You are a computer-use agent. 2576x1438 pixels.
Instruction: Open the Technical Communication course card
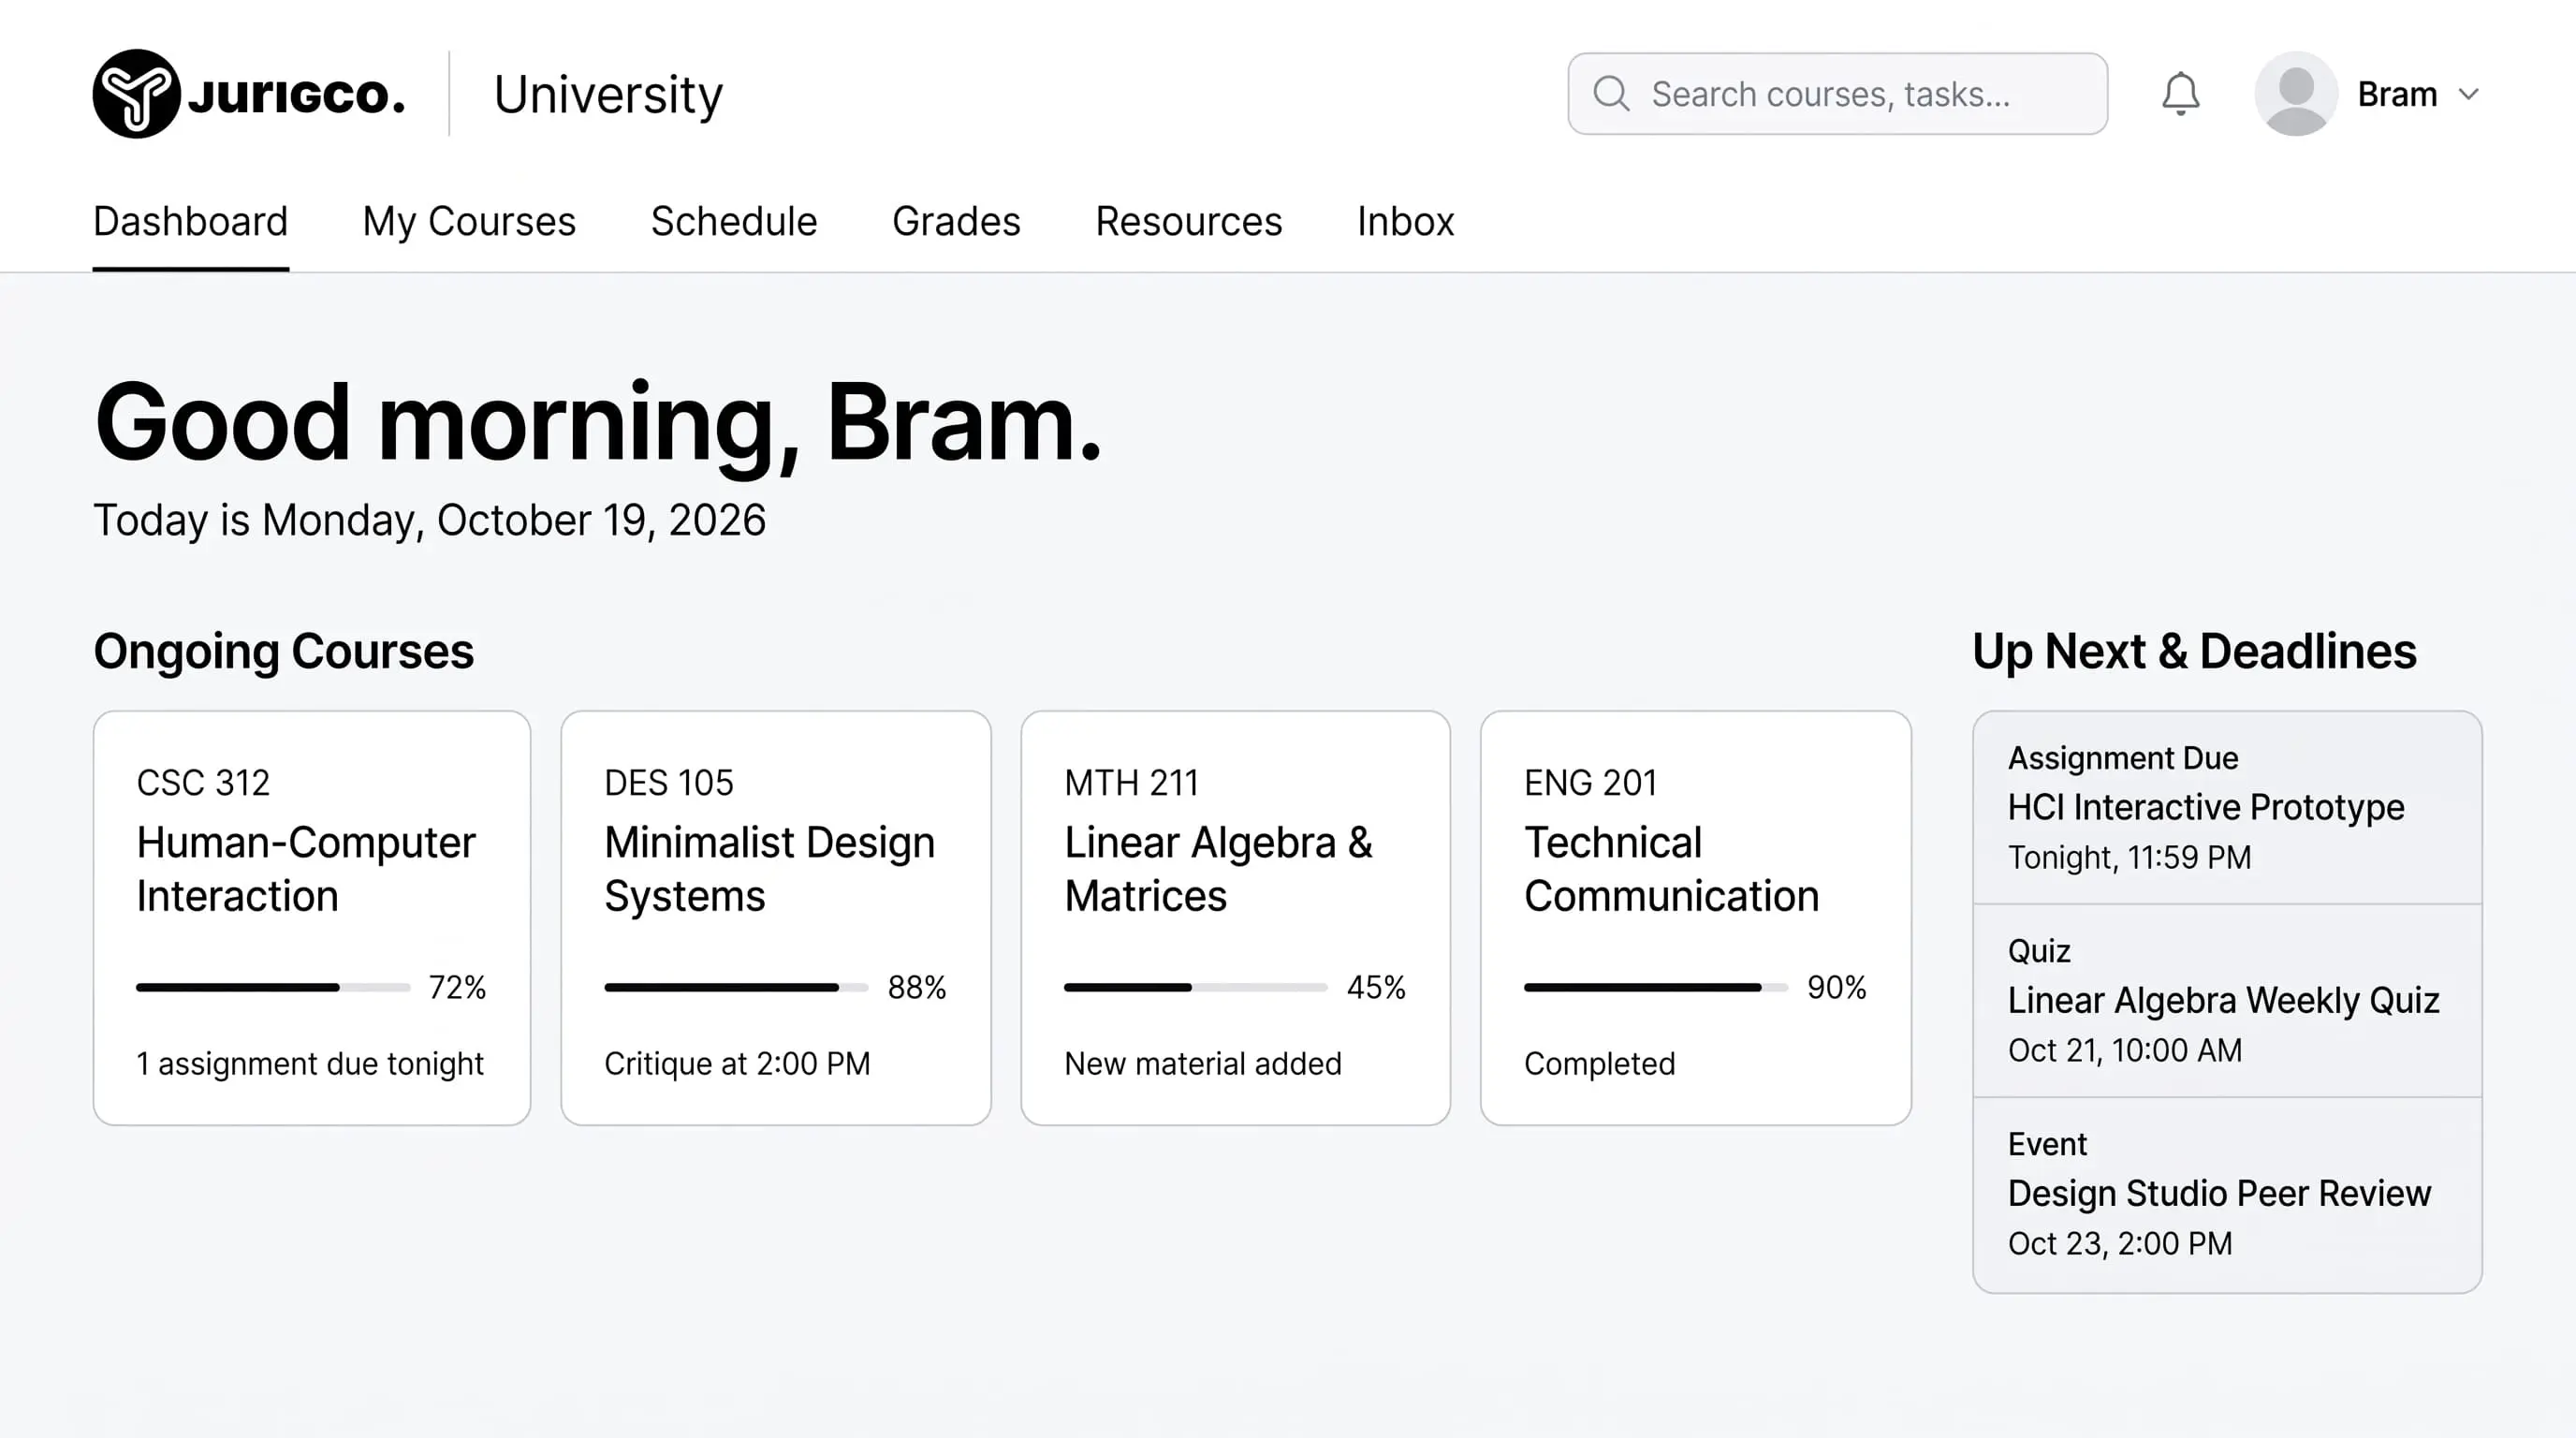click(x=1696, y=918)
